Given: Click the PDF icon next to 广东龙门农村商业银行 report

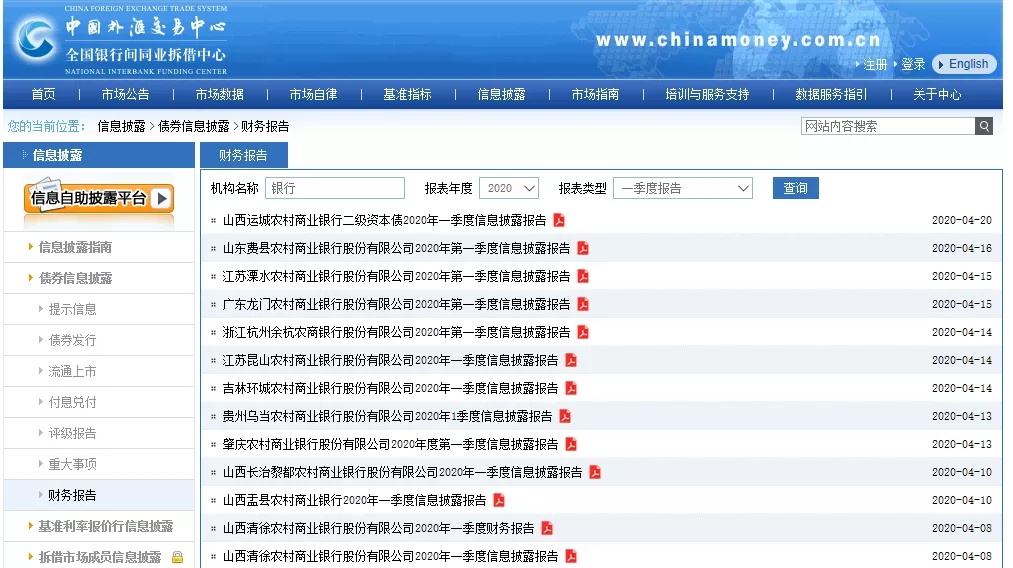Looking at the screenshot, I should point(583,304).
